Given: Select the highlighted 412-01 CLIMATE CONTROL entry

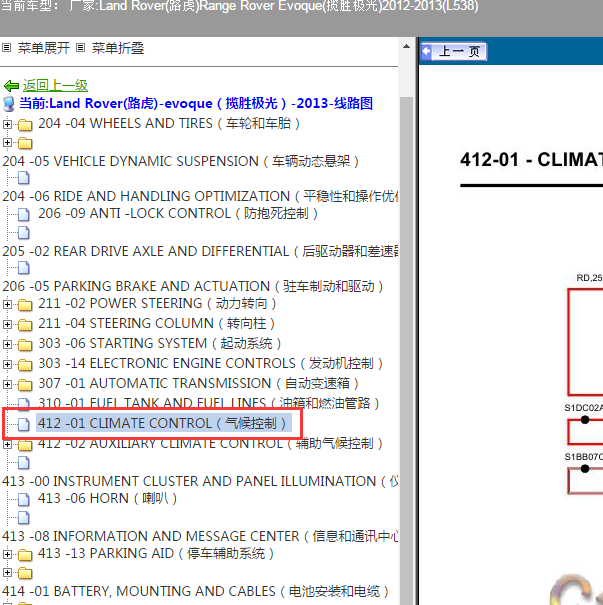Looking at the screenshot, I should point(162,423).
